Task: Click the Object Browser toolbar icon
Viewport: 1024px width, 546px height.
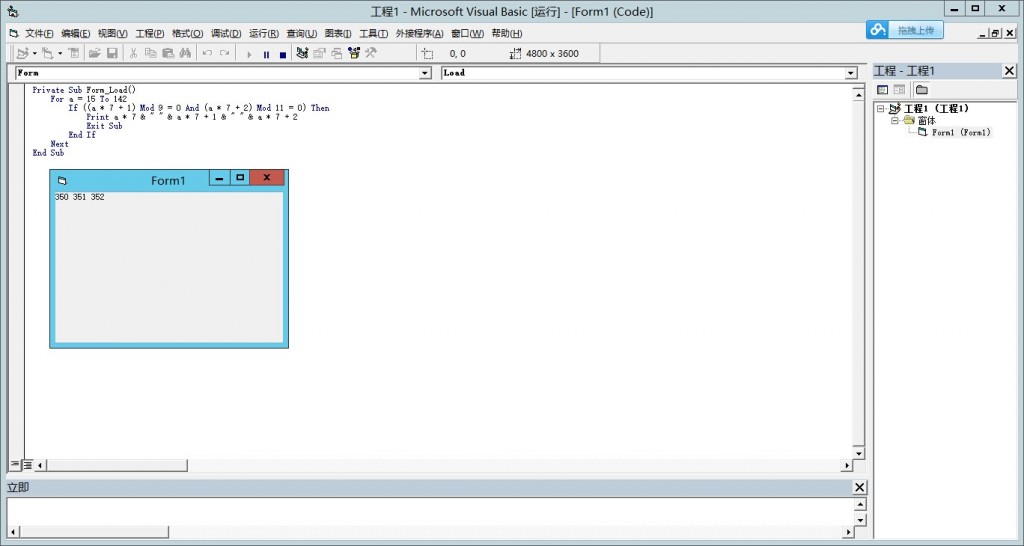Action: [353, 54]
